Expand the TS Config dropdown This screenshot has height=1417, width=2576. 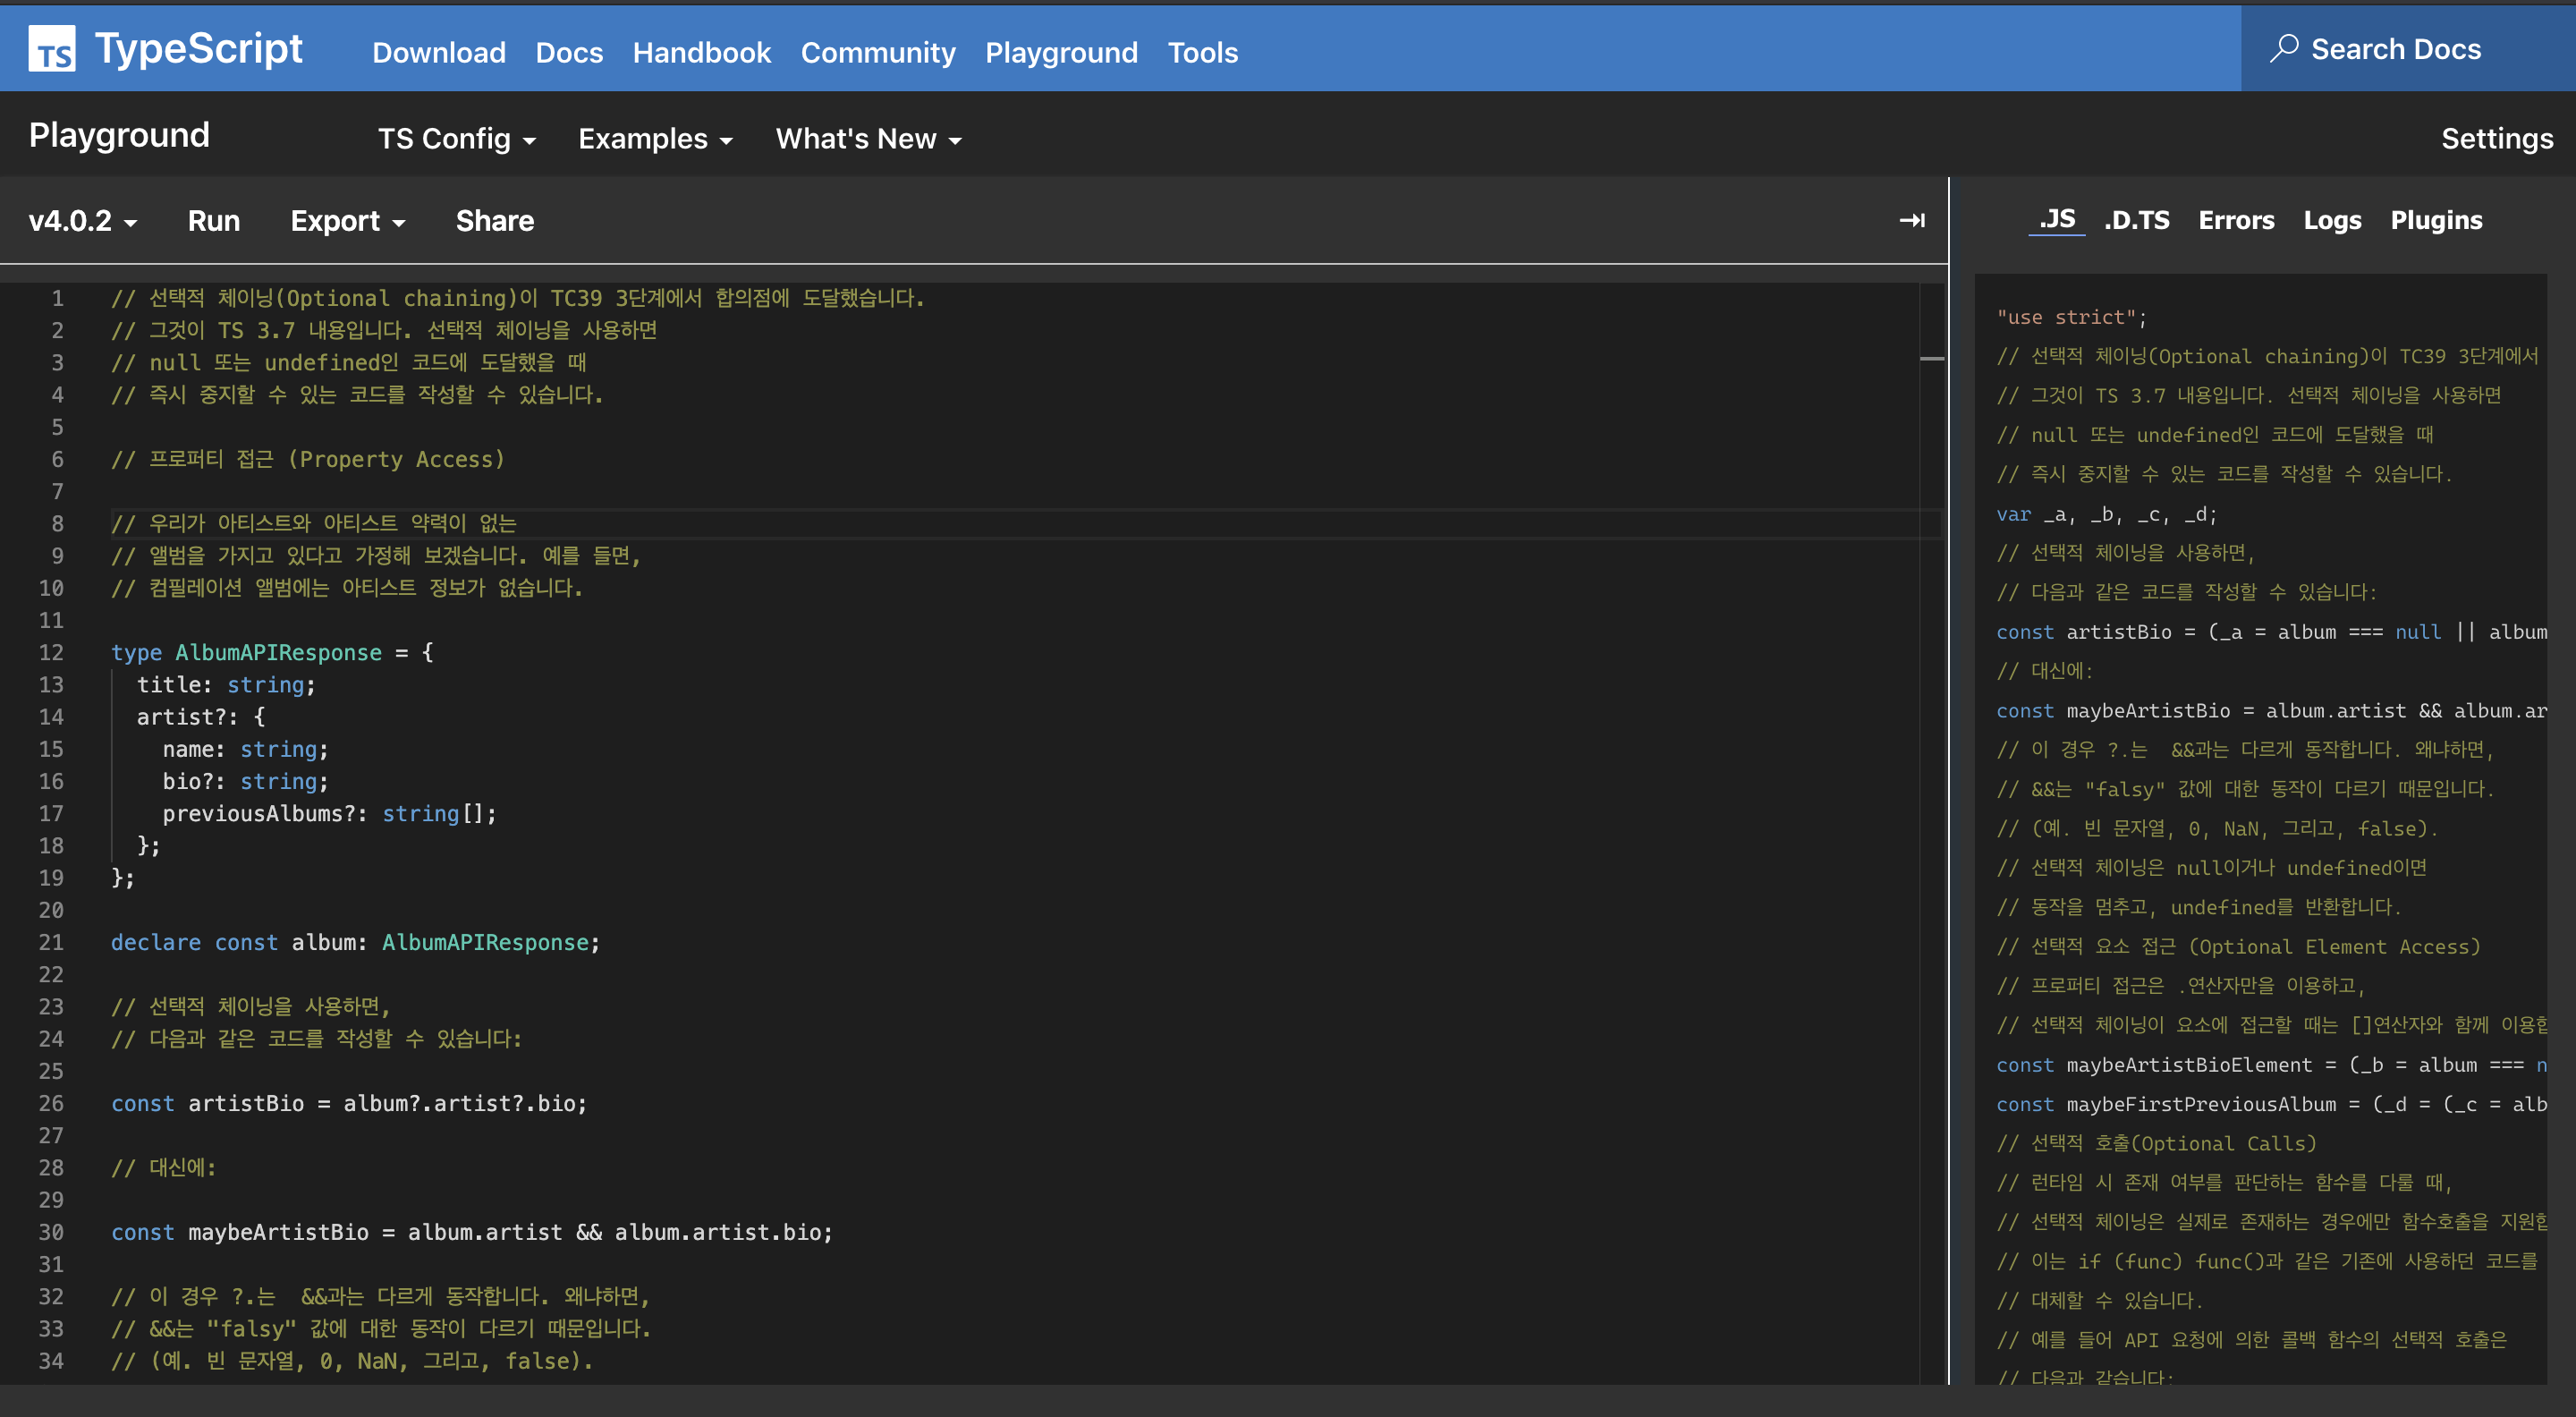(457, 139)
